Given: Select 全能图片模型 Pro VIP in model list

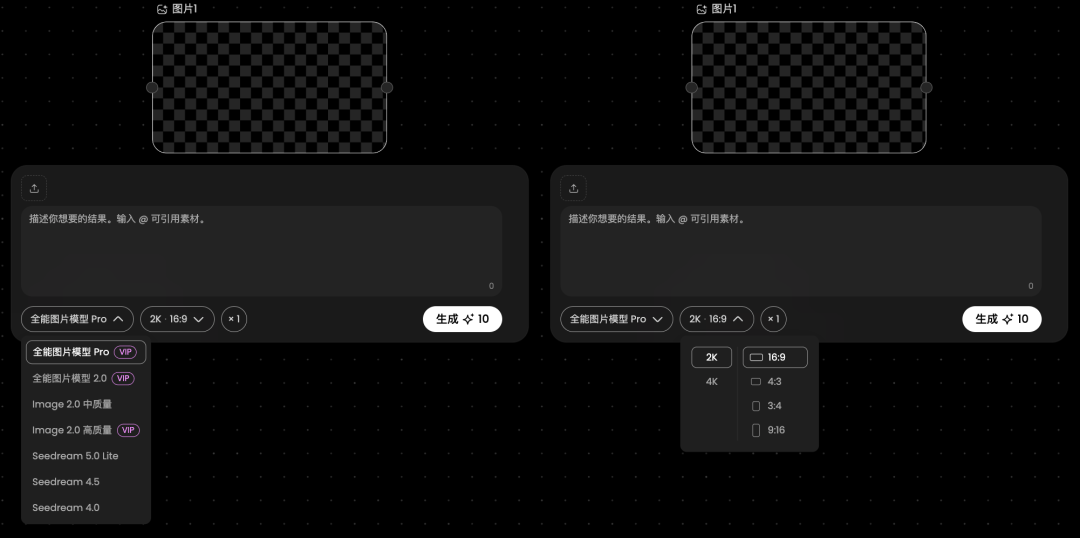Looking at the screenshot, I should pyautogui.click(x=86, y=352).
